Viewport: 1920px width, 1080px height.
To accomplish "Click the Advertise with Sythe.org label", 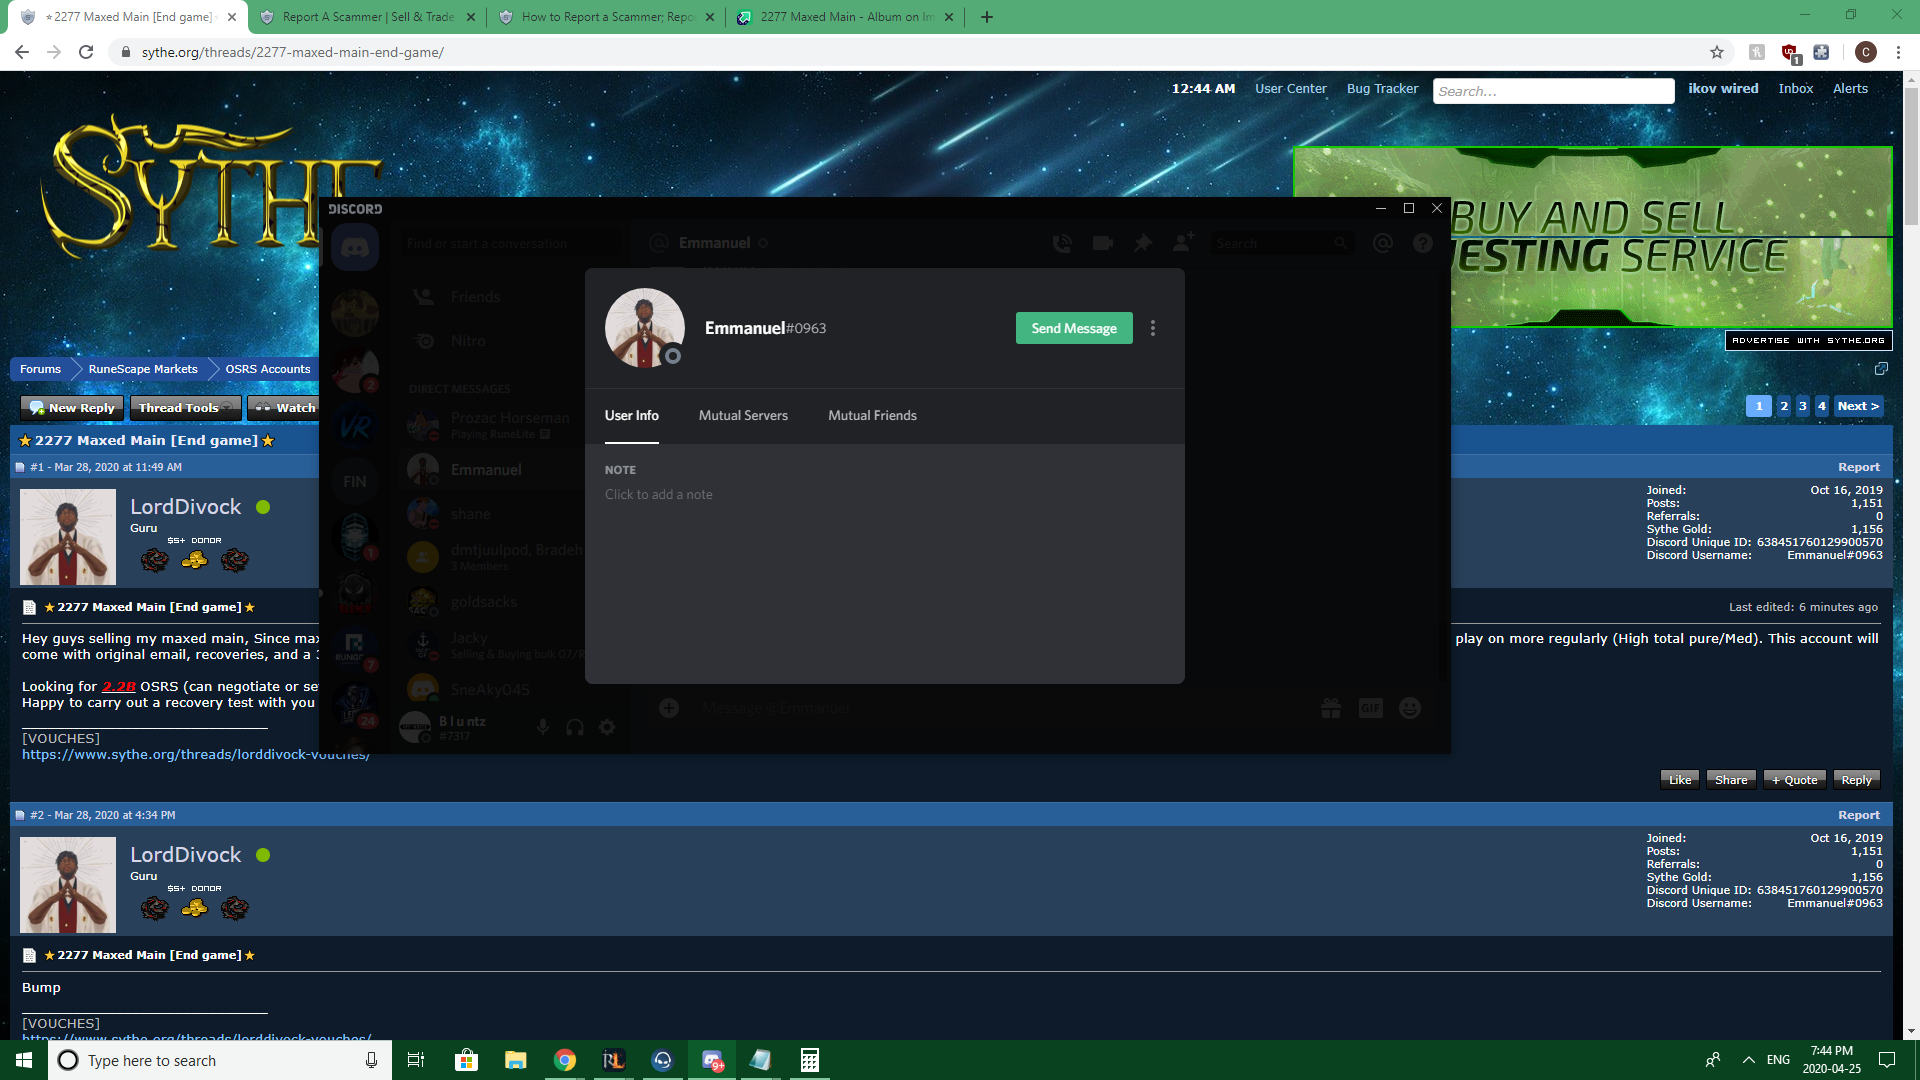I will click(1808, 340).
